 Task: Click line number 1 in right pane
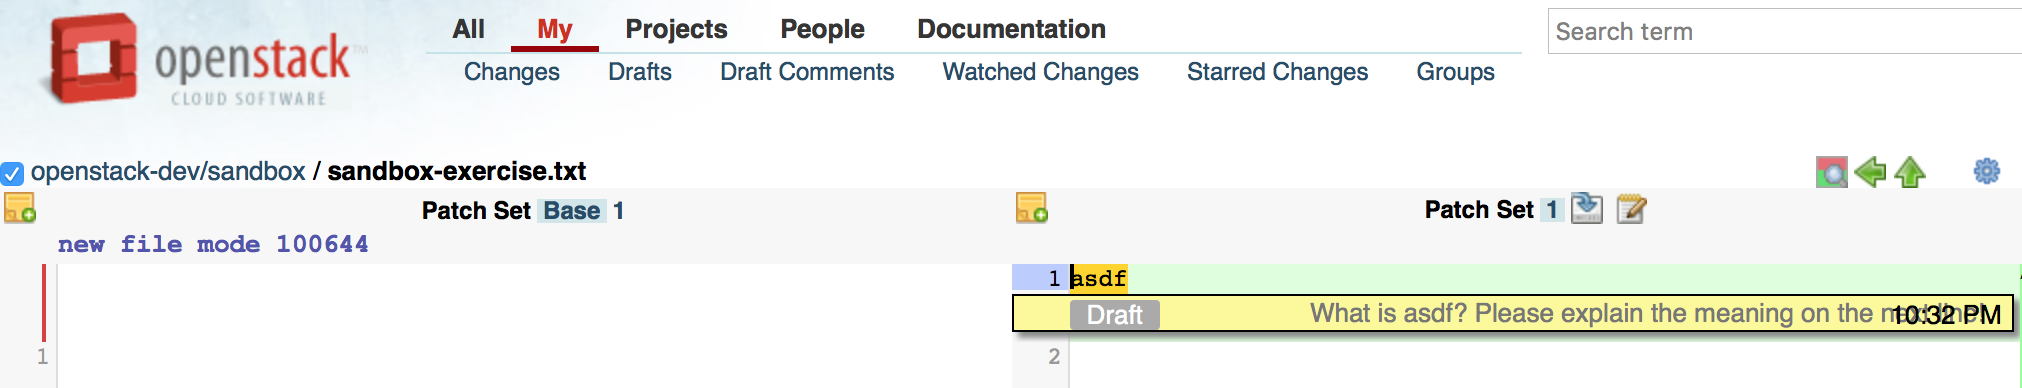pyautogui.click(x=1054, y=278)
